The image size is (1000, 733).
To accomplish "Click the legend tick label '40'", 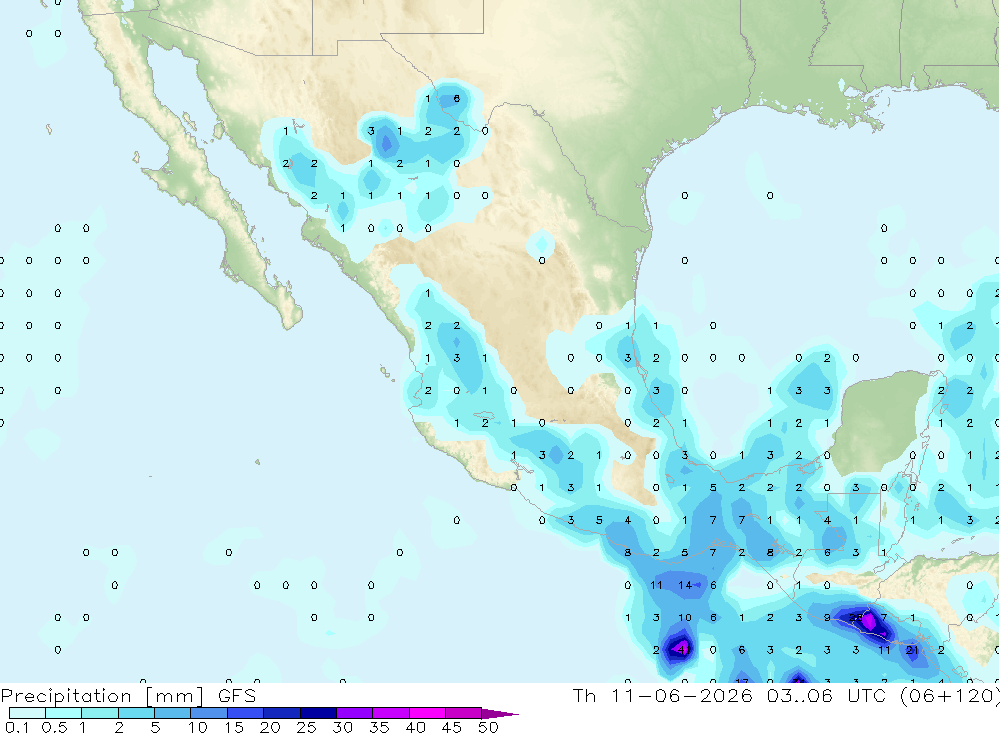I will pyautogui.click(x=415, y=727).
